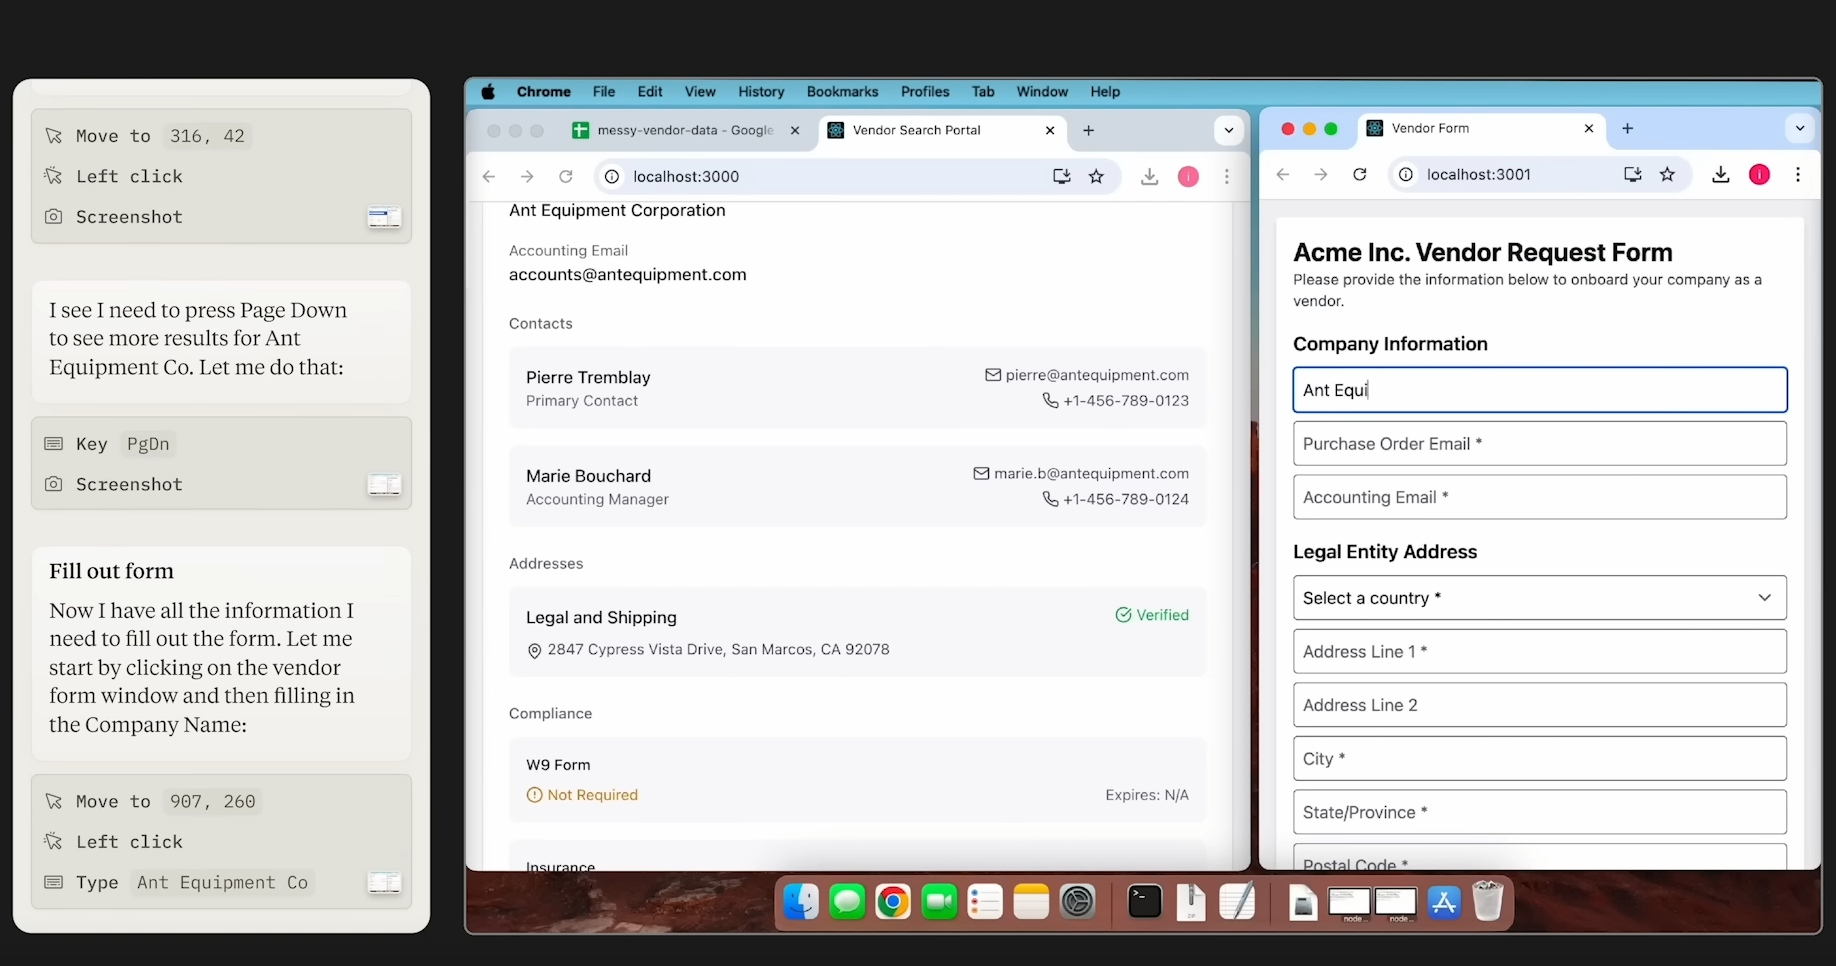The height and width of the screenshot is (966, 1836).
Task: Open profile avatar in Vendor Form window
Action: (x=1759, y=174)
